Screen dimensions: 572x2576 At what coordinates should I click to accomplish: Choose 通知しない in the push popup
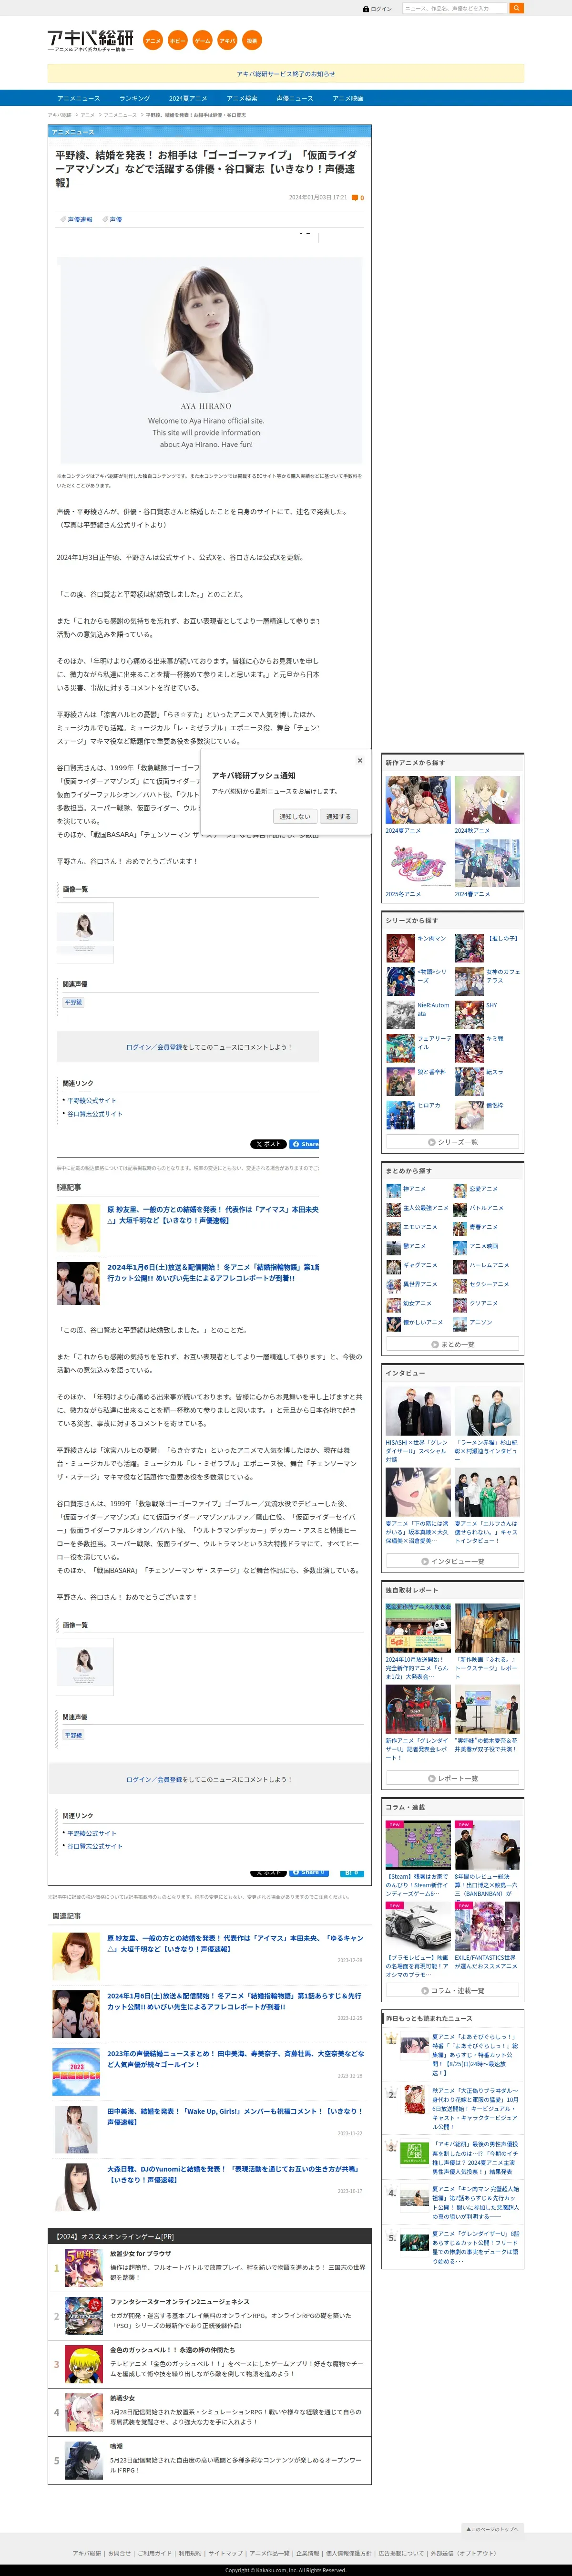[295, 817]
